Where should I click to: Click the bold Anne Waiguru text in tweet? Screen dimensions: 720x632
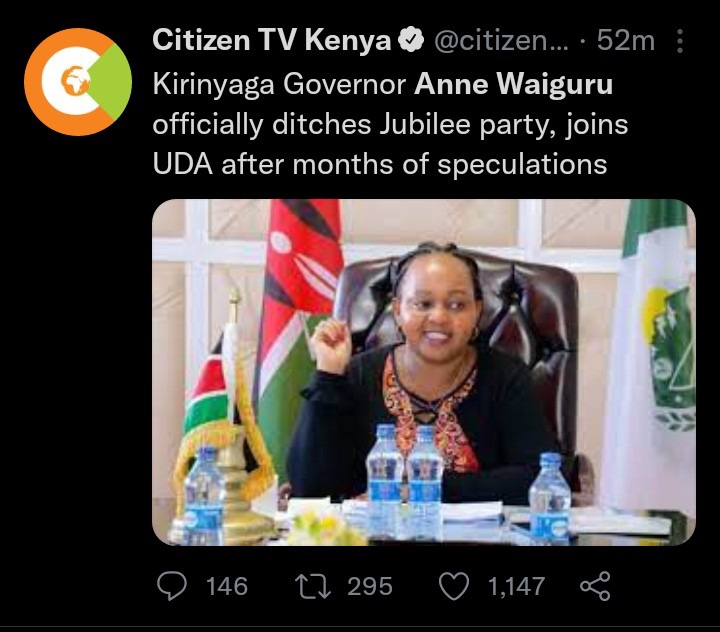pos(513,84)
